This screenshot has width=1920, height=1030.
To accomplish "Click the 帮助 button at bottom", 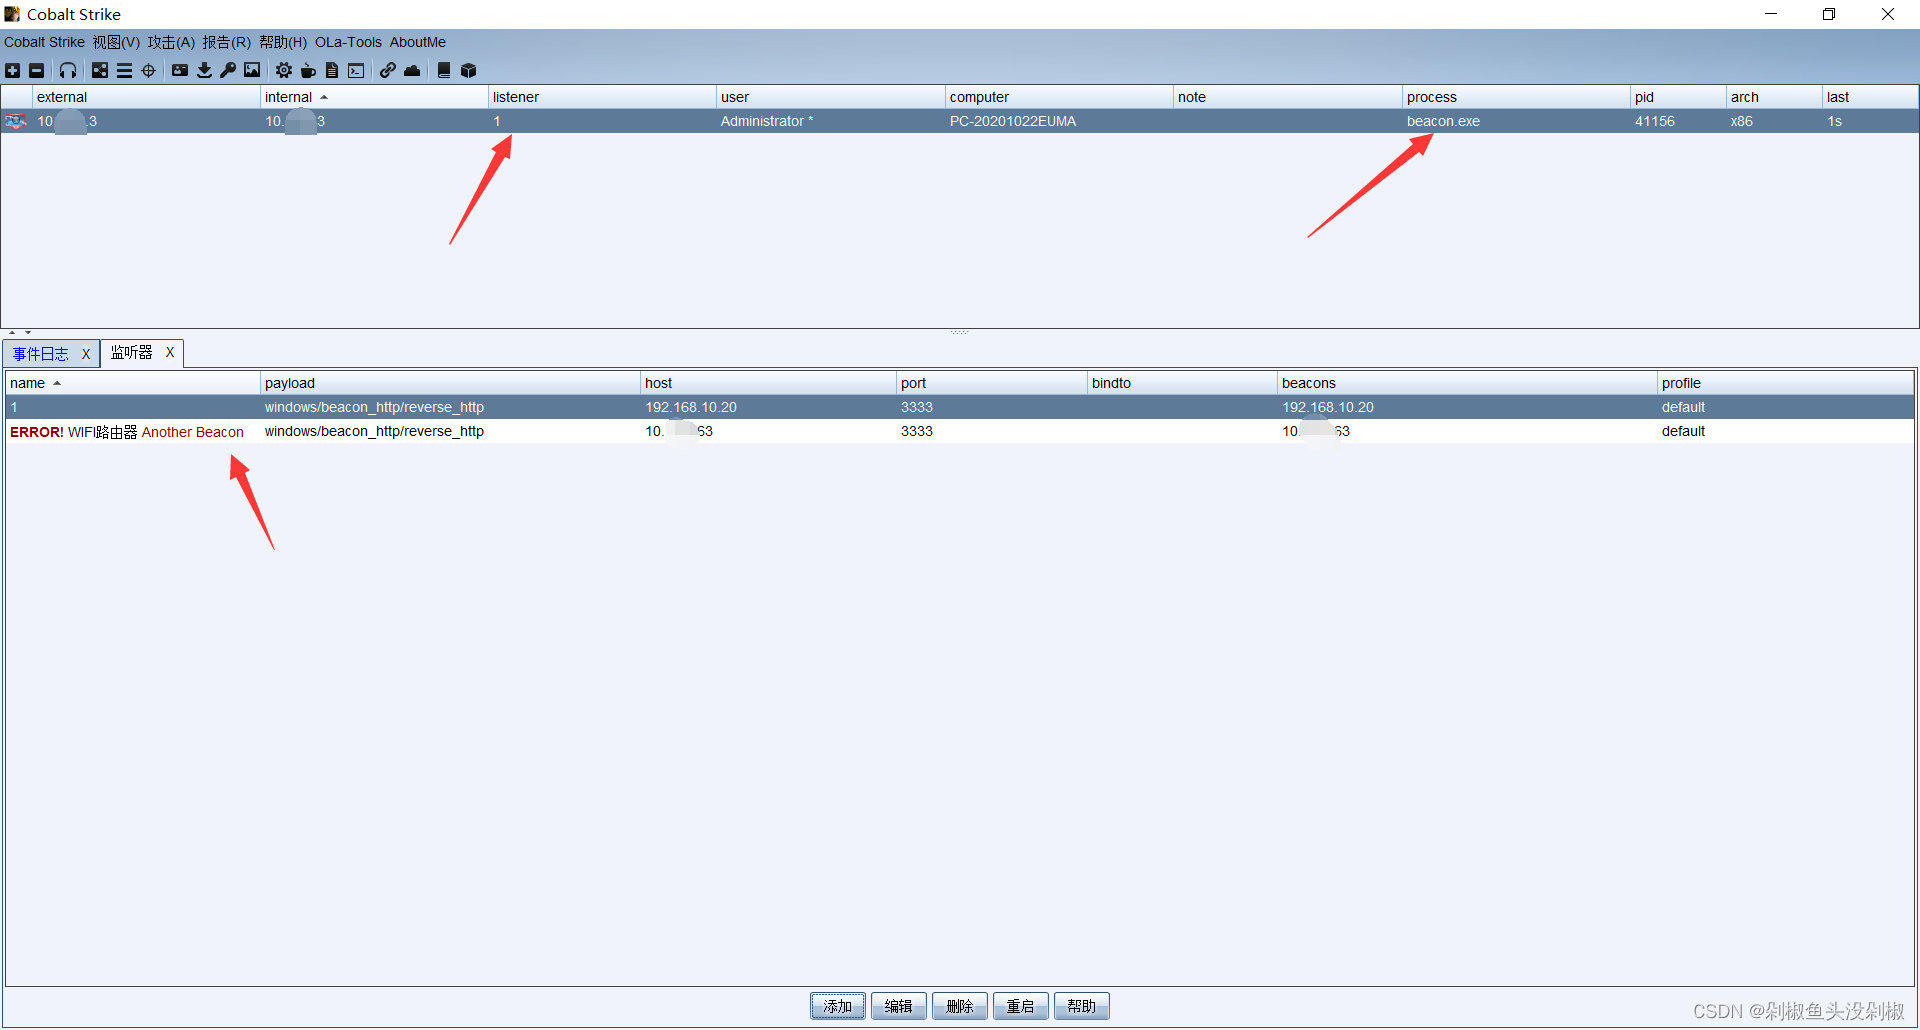I will click(x=1082, y=1006).
